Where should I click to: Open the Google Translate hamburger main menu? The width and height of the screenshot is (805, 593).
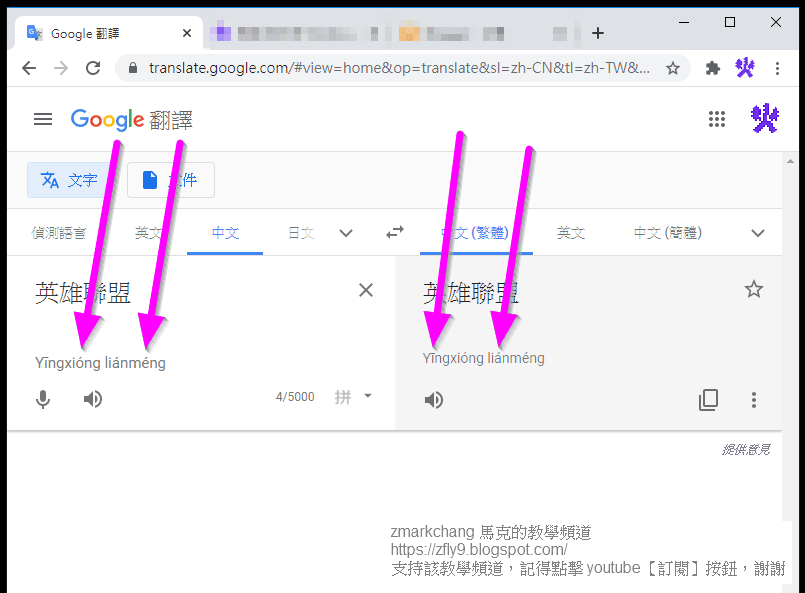click(43, 119)
